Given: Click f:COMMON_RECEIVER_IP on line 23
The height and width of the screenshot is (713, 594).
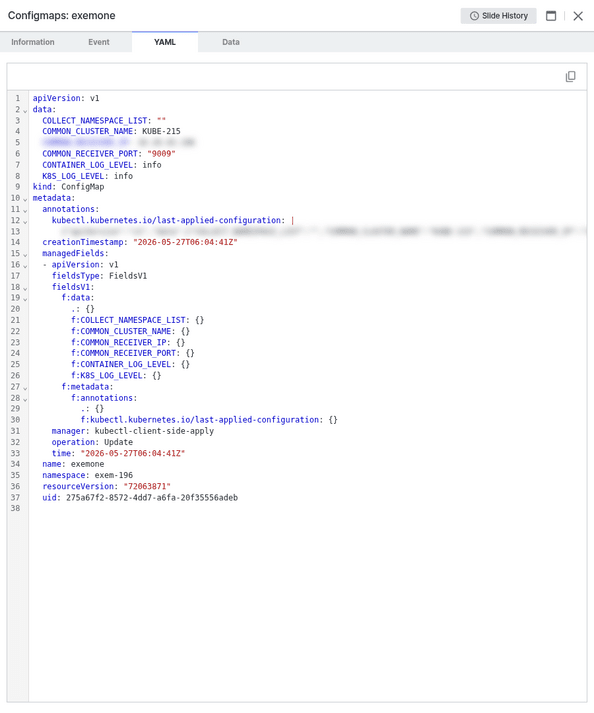Looking at the screenshot, I should 119,342.
